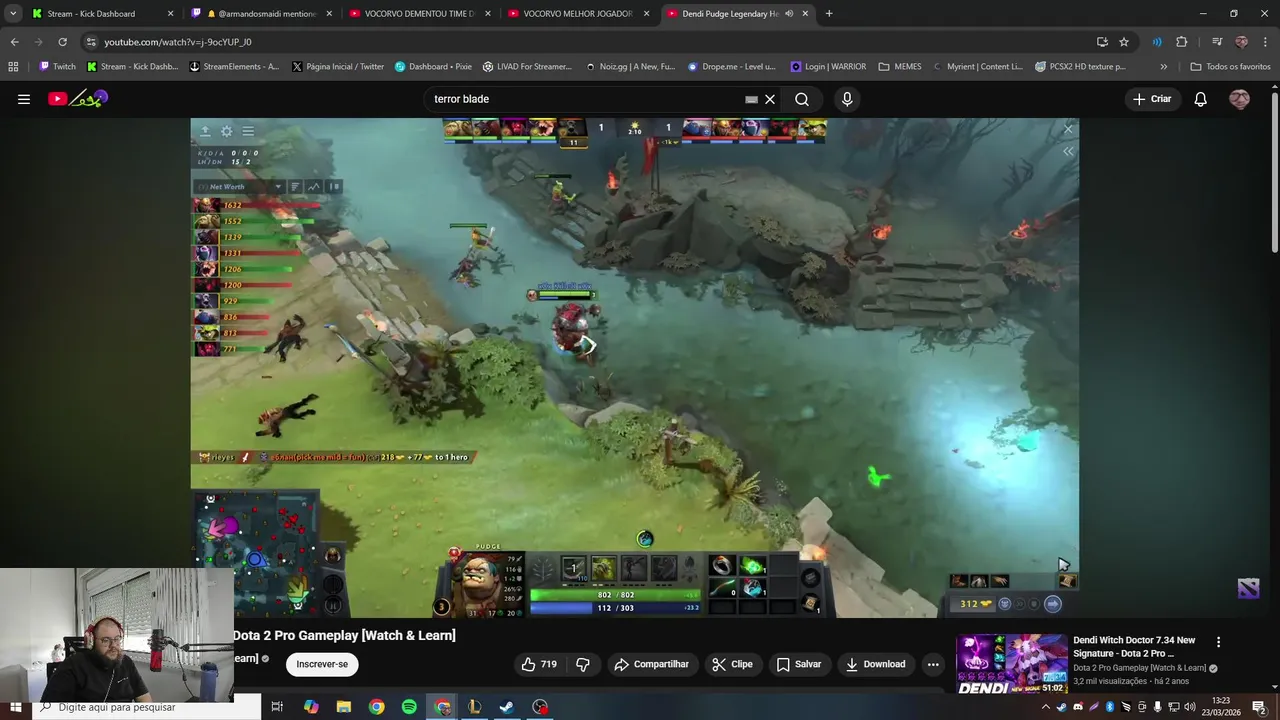Run search with the magnifying glass button
This screenshot has width=1280, height=720.
pyautogui.click(x=802, y=99)
